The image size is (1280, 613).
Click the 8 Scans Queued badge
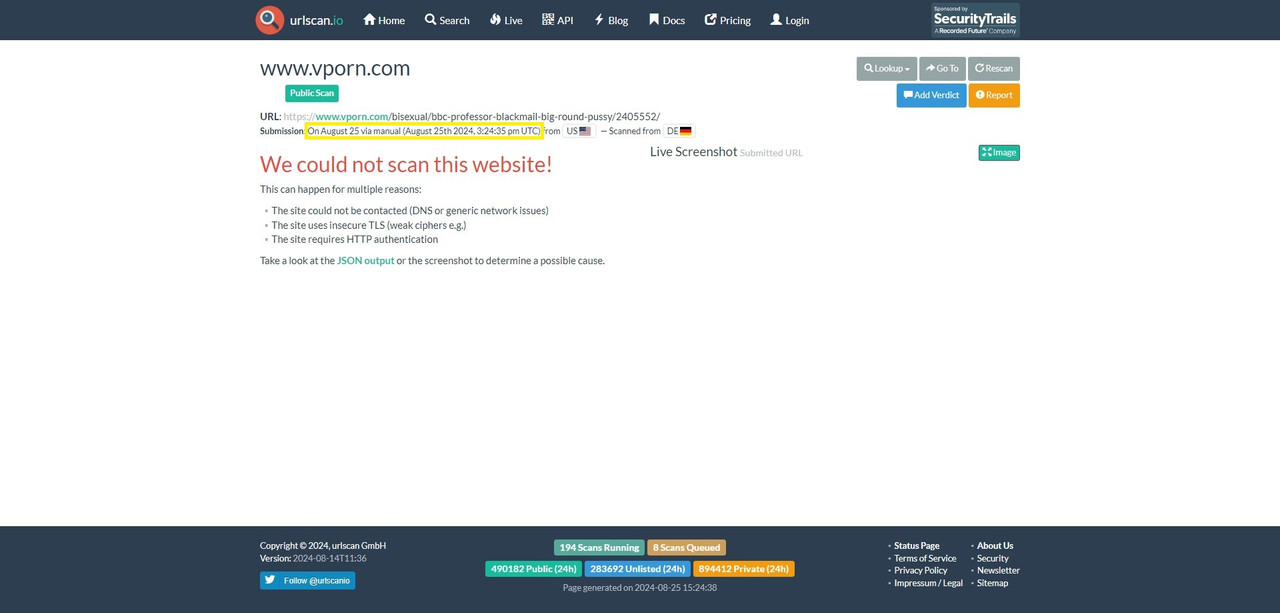(x=686, y=547)
